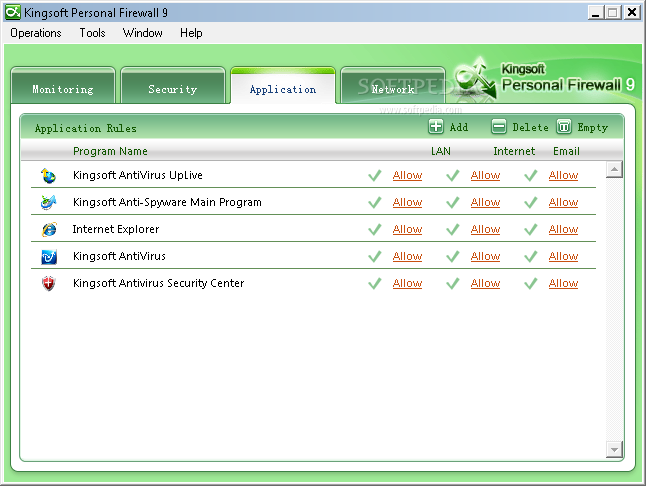646x486 pixels.
Task: Select the Internet Explorer program icon
Action: pos(49,229)
